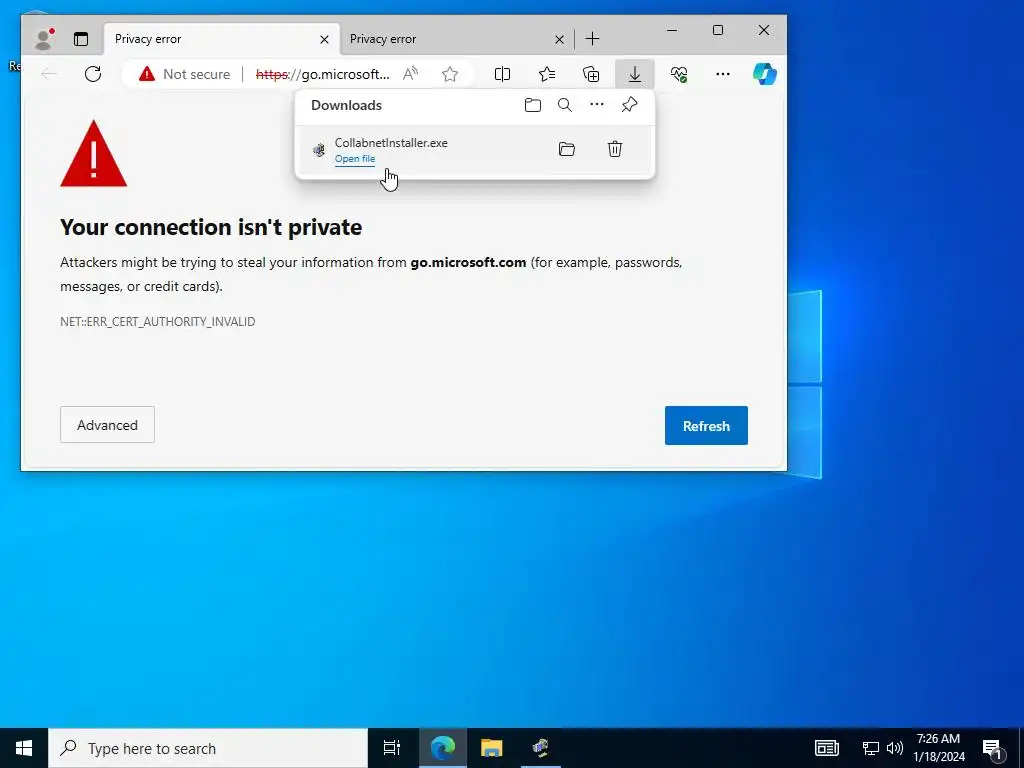
Task: Open the Favorites list icon
Action: pos(547,74)
